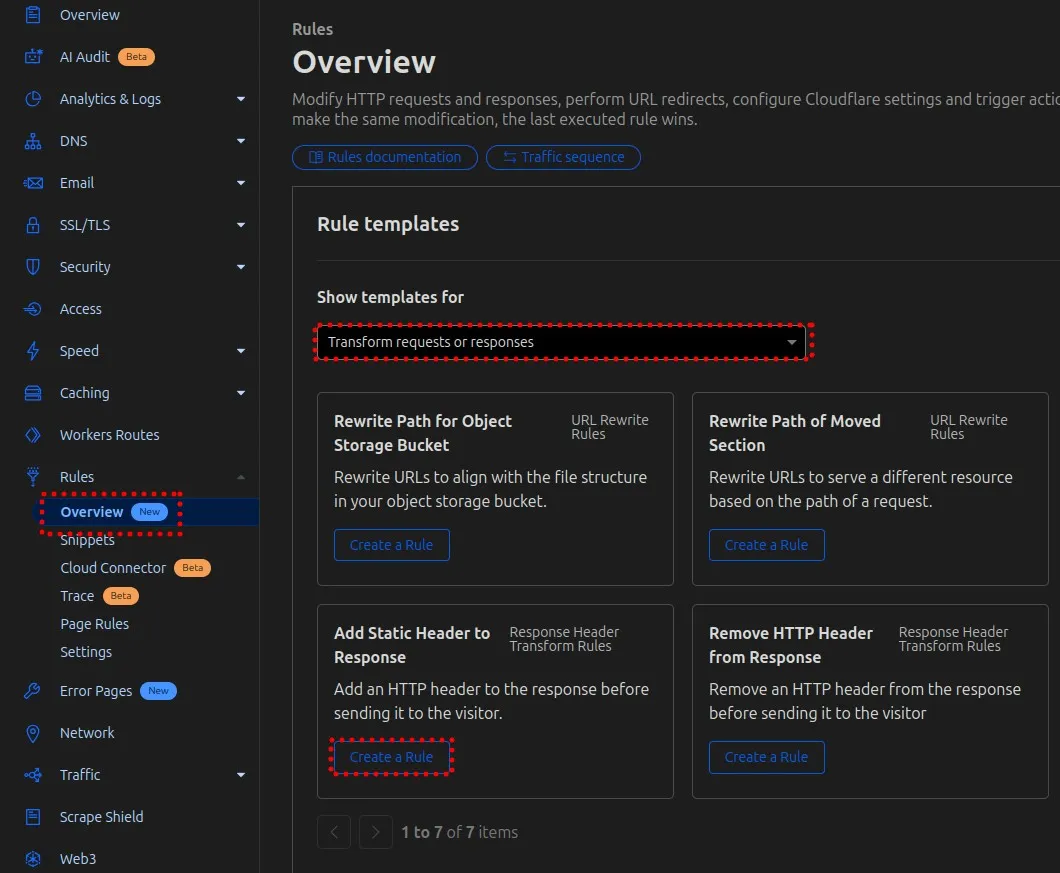
Task: Expand the Analytics & Logs submenu arrow
Action: tap(241, 99)
